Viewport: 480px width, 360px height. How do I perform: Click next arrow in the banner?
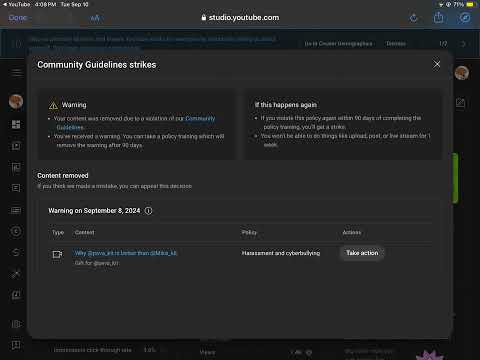pyautogui.click(x=463, y=44)
